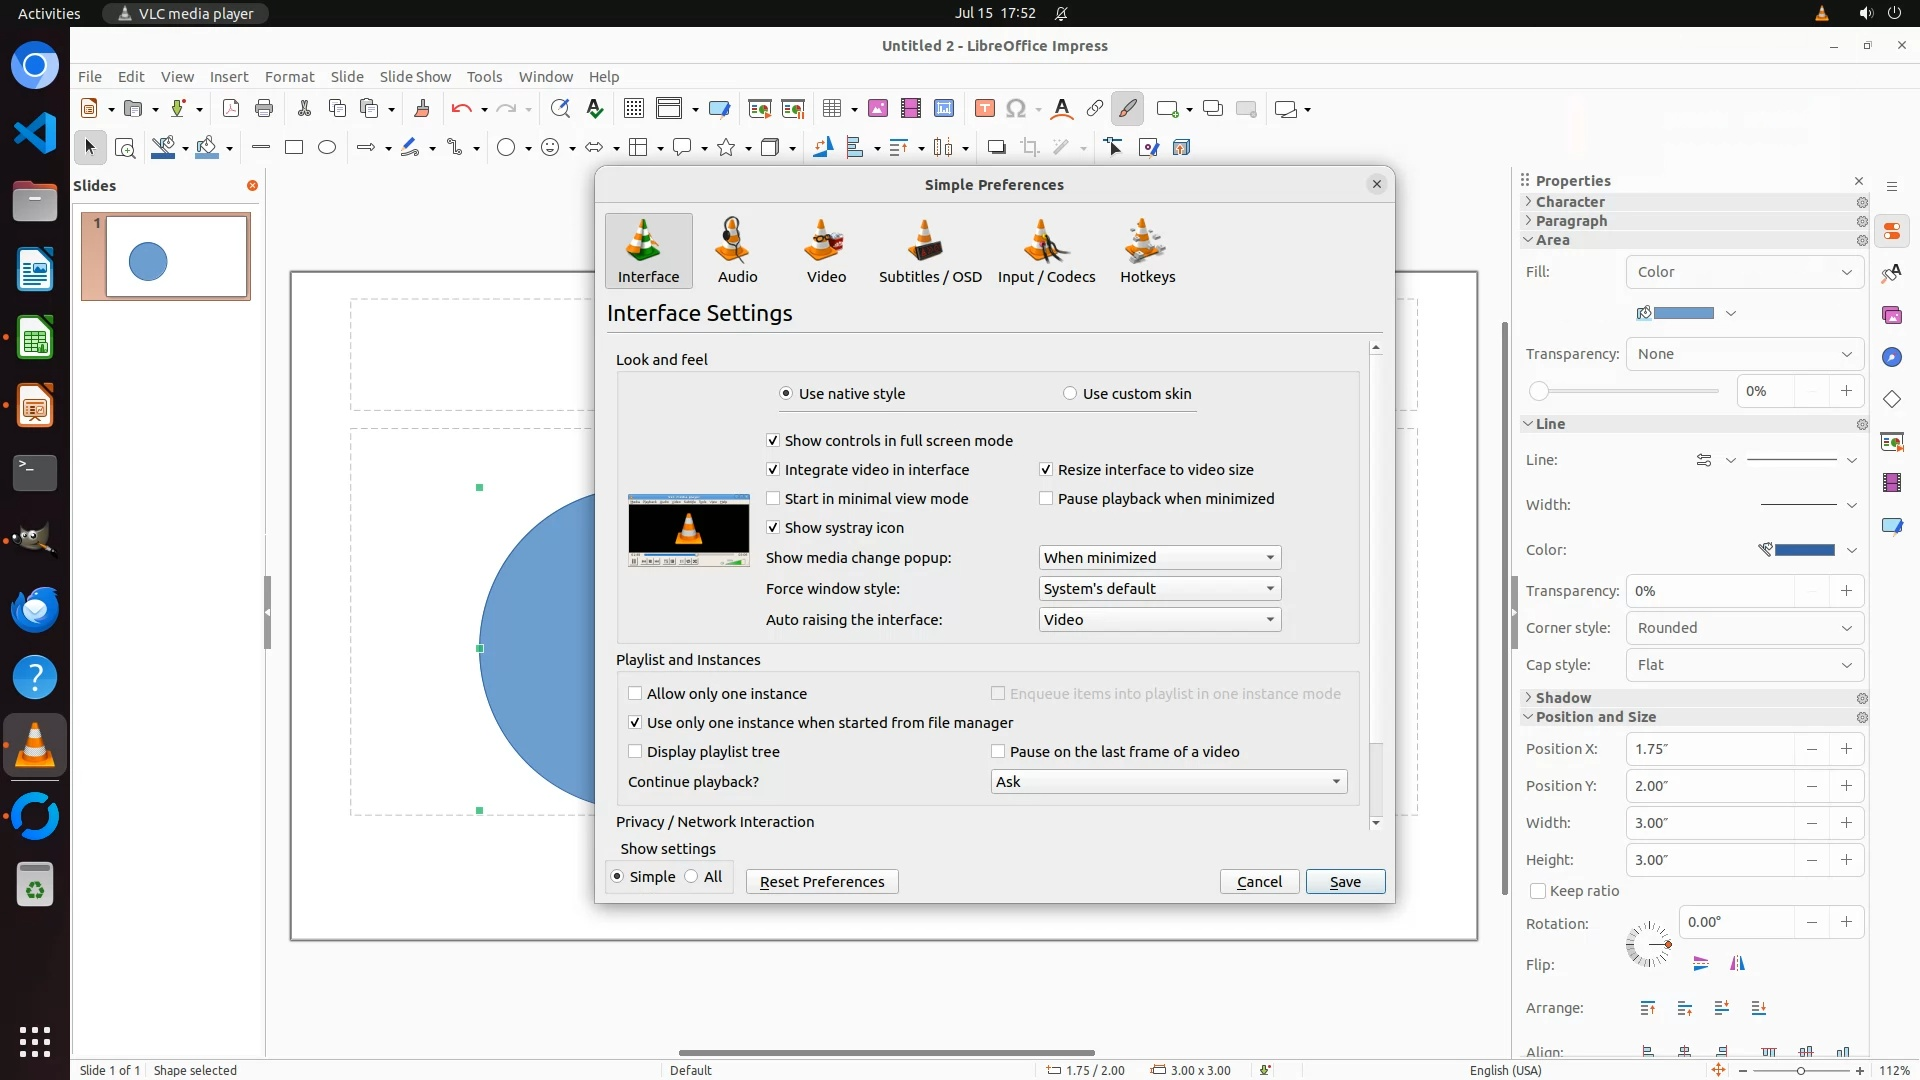This screenshot has height=1080, width=1920.
Task: Enable Start in minimal view mode
Action: coord(773,499)
